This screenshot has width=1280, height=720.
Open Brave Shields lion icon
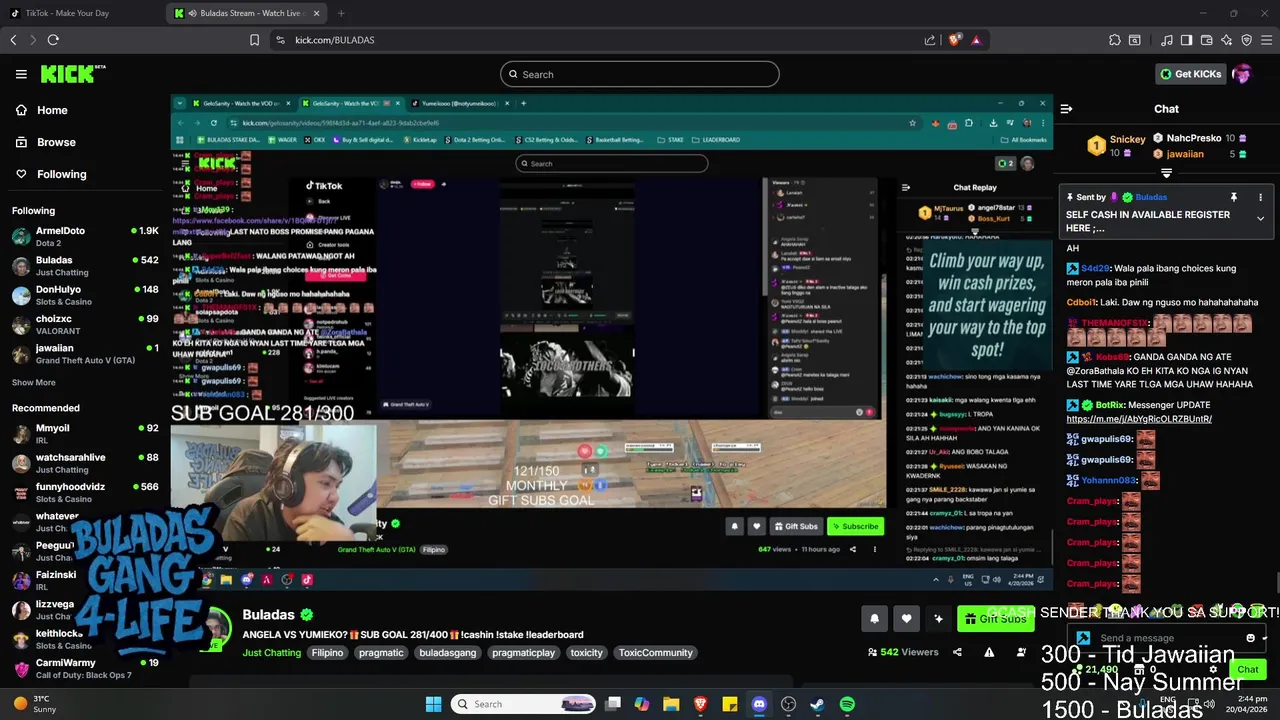click(x=954, y=40)
